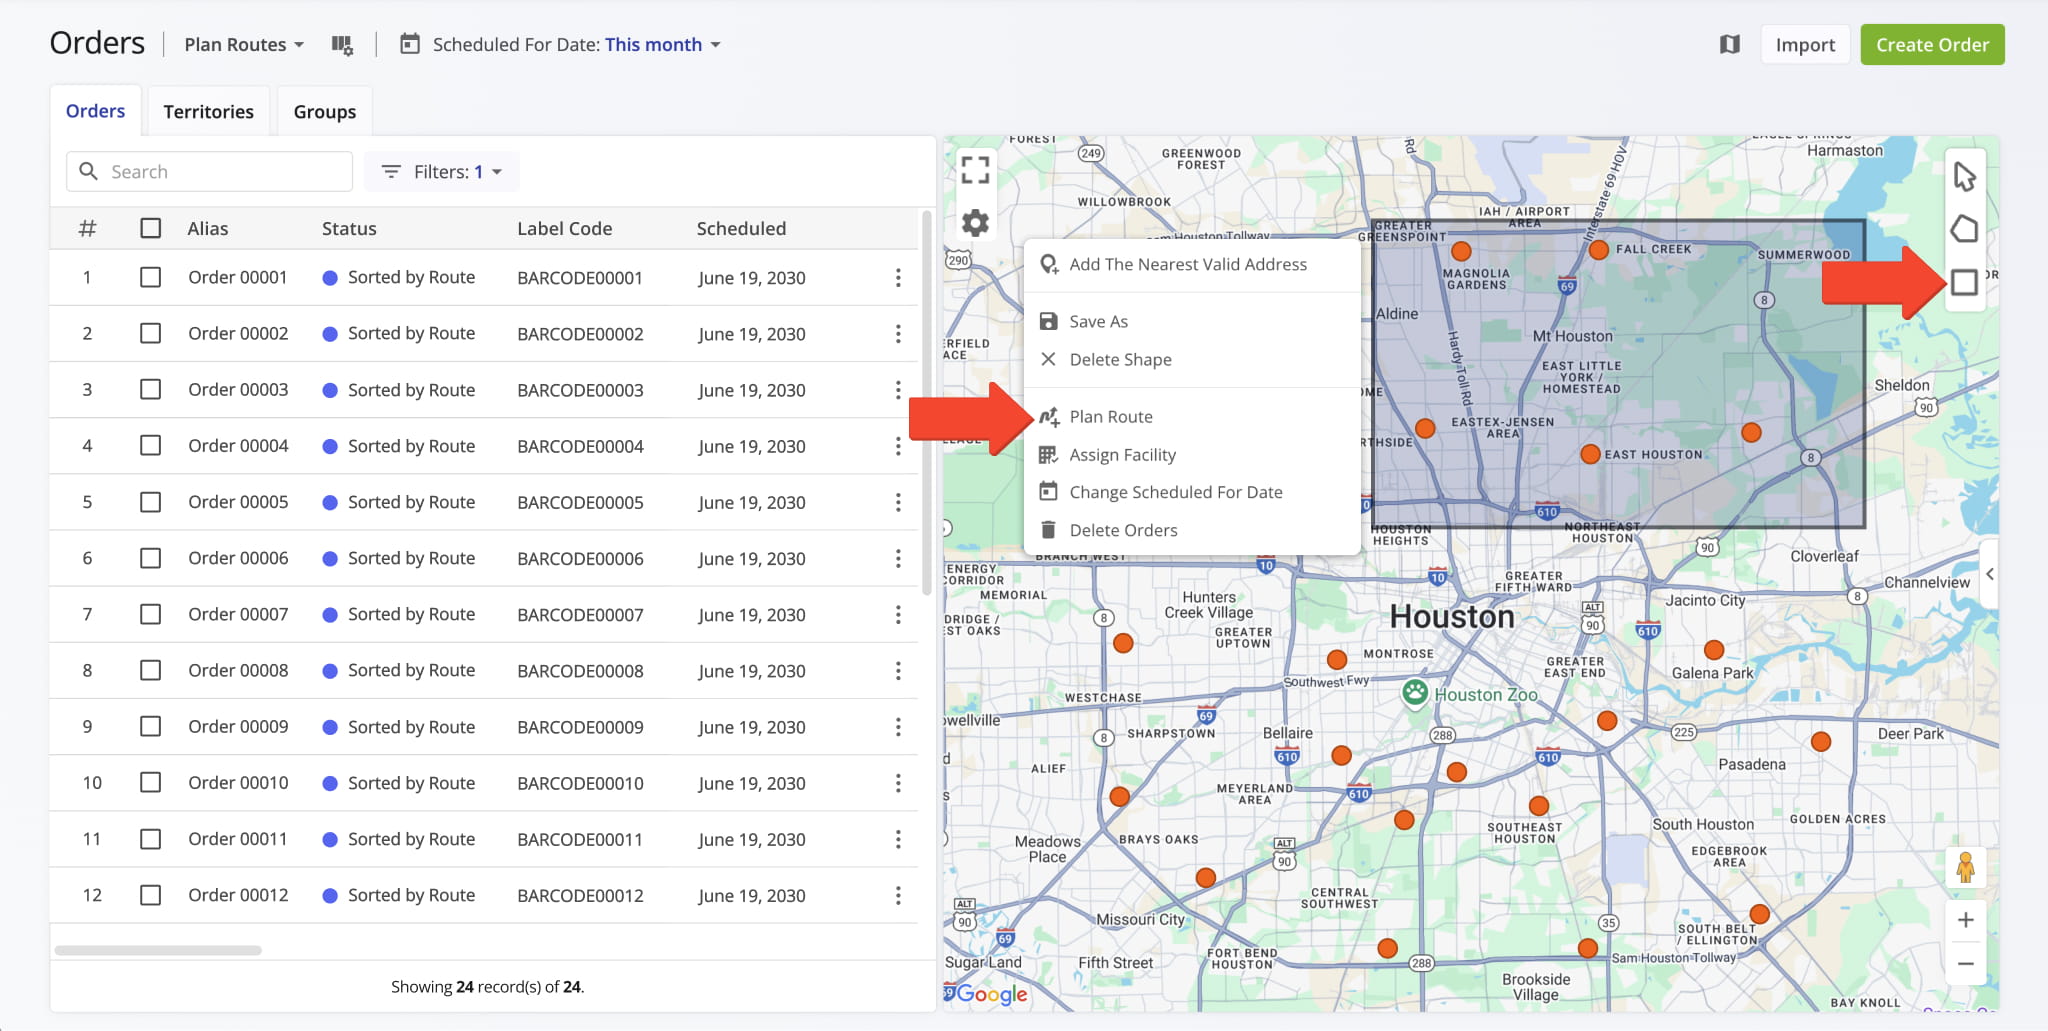Check the box for Order 00002
Viewport: 2048px width, 1031px height.
[151, 333]
